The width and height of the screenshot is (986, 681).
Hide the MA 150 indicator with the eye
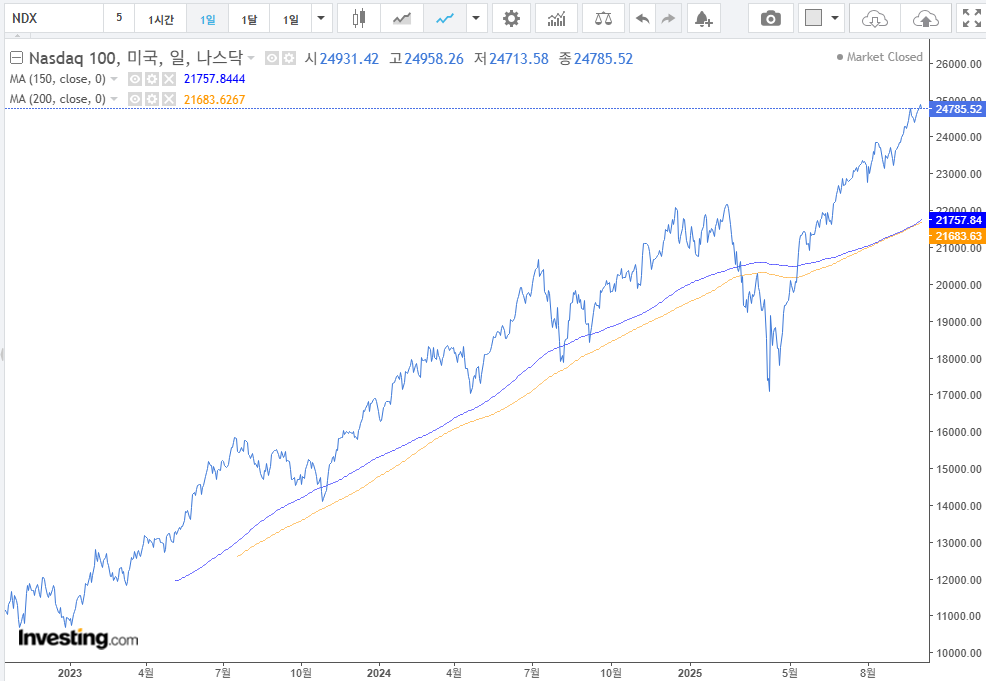(x=135, y=79)
